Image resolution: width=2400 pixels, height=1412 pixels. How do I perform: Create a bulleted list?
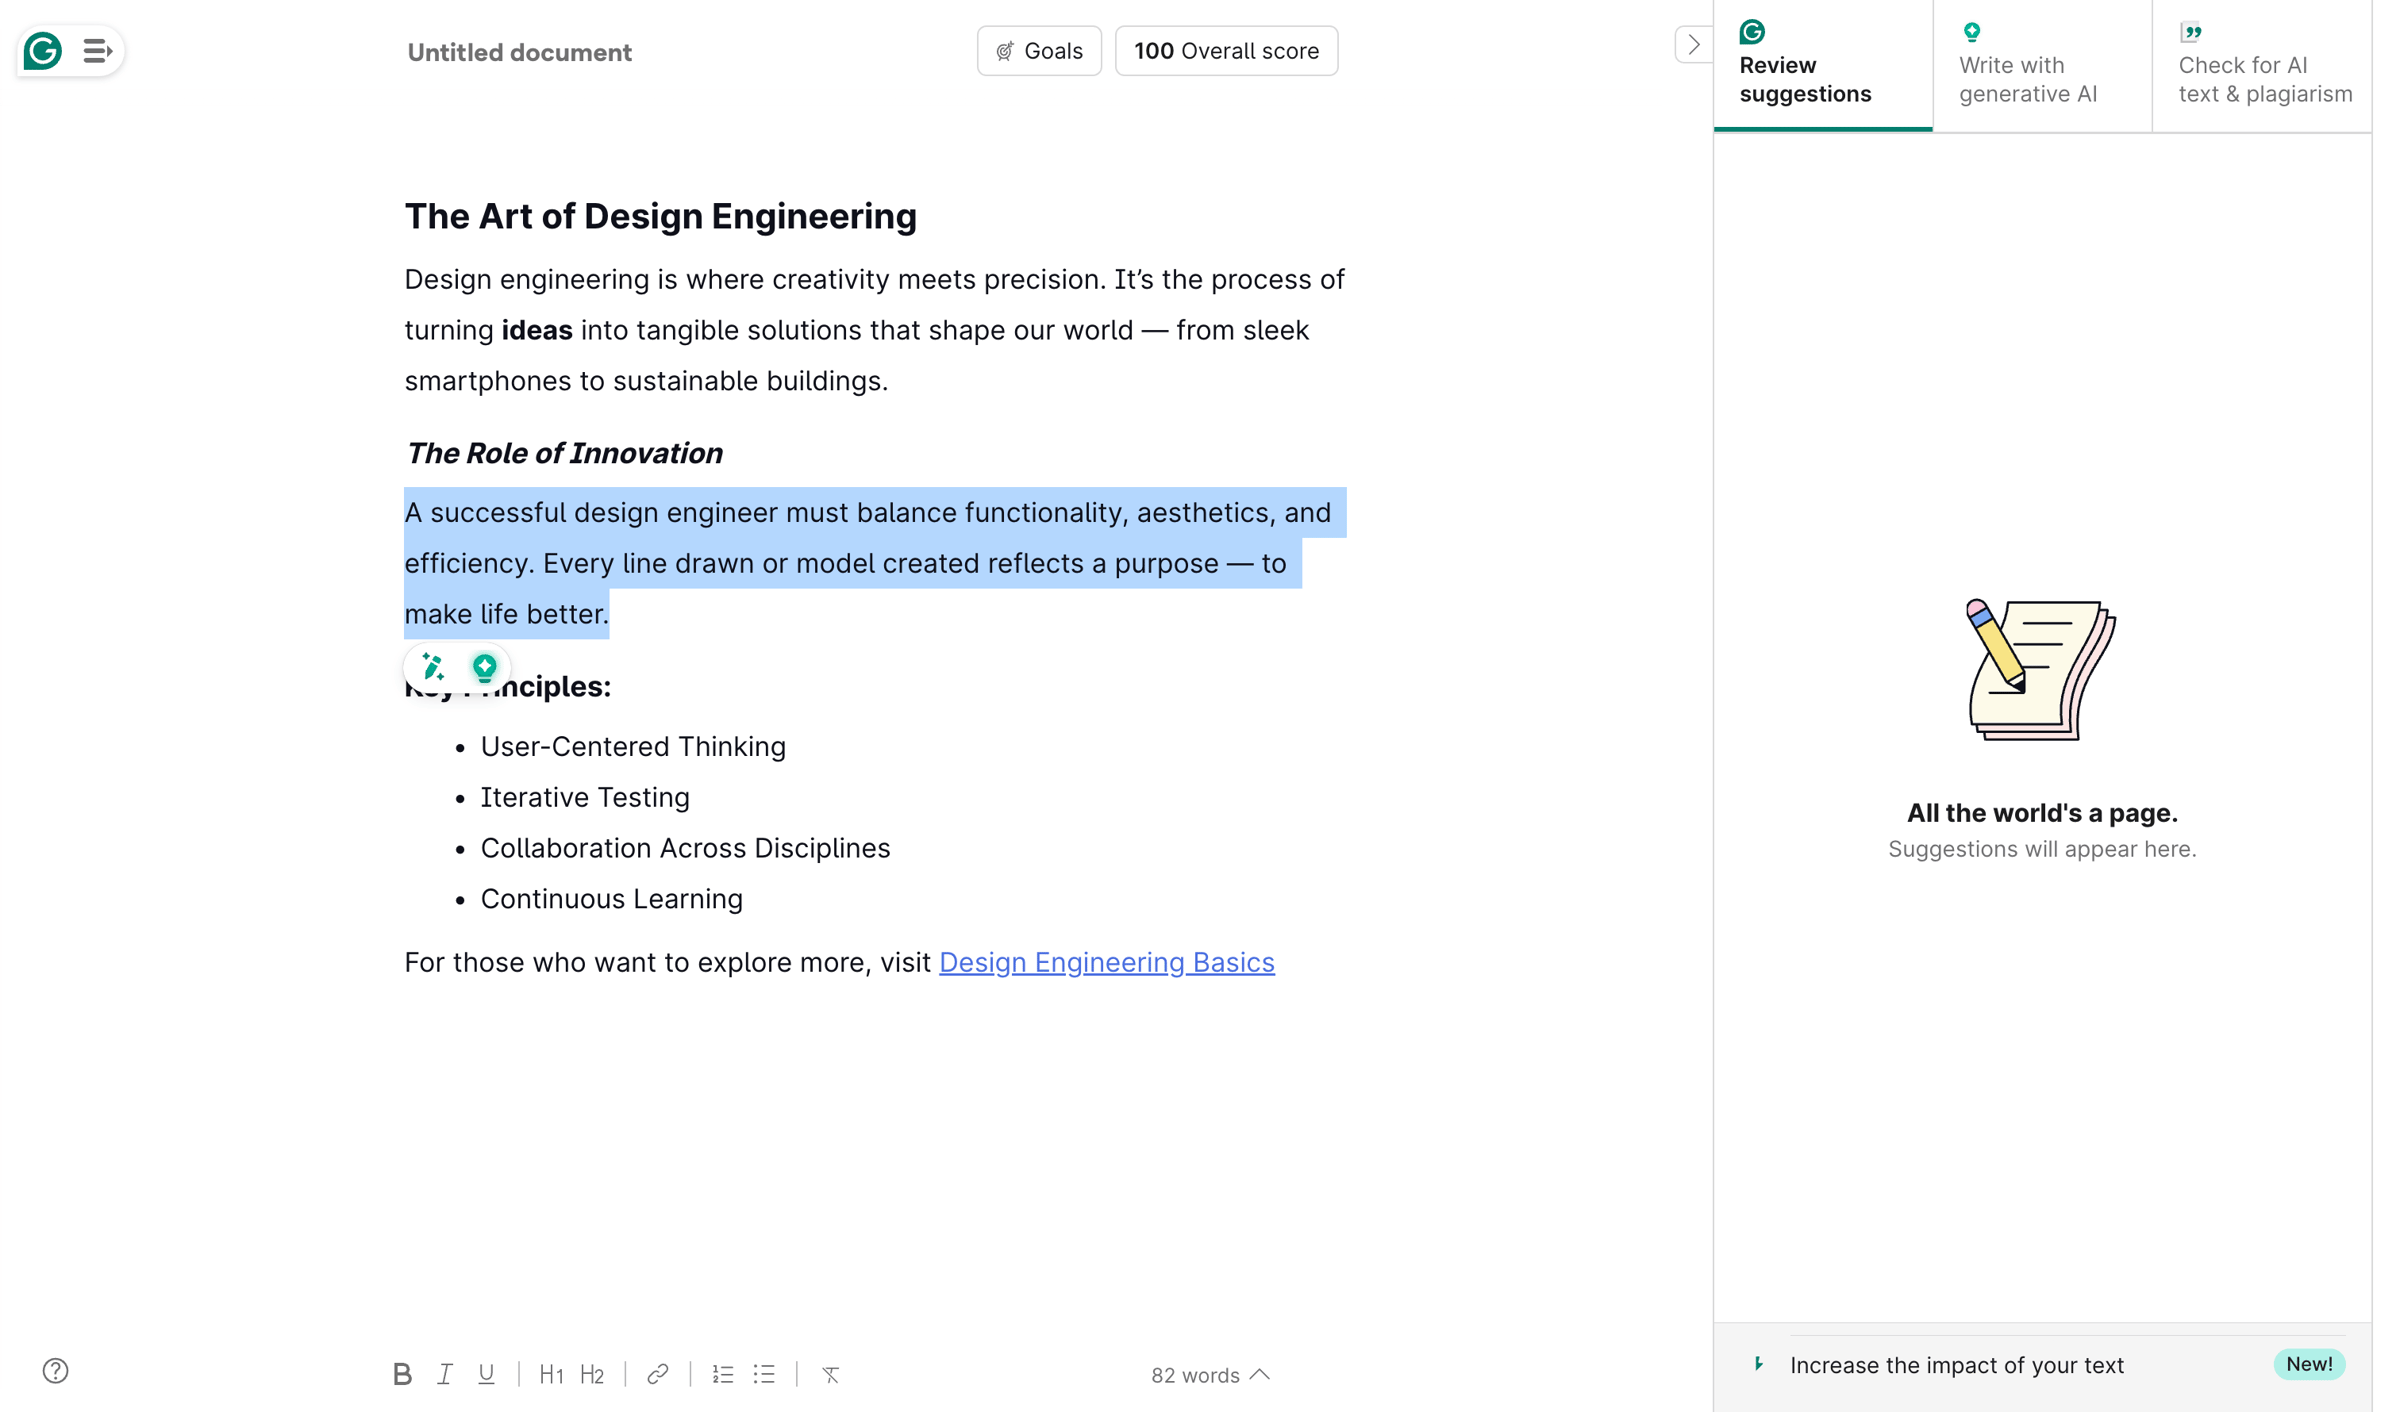tap(764, 1374)
